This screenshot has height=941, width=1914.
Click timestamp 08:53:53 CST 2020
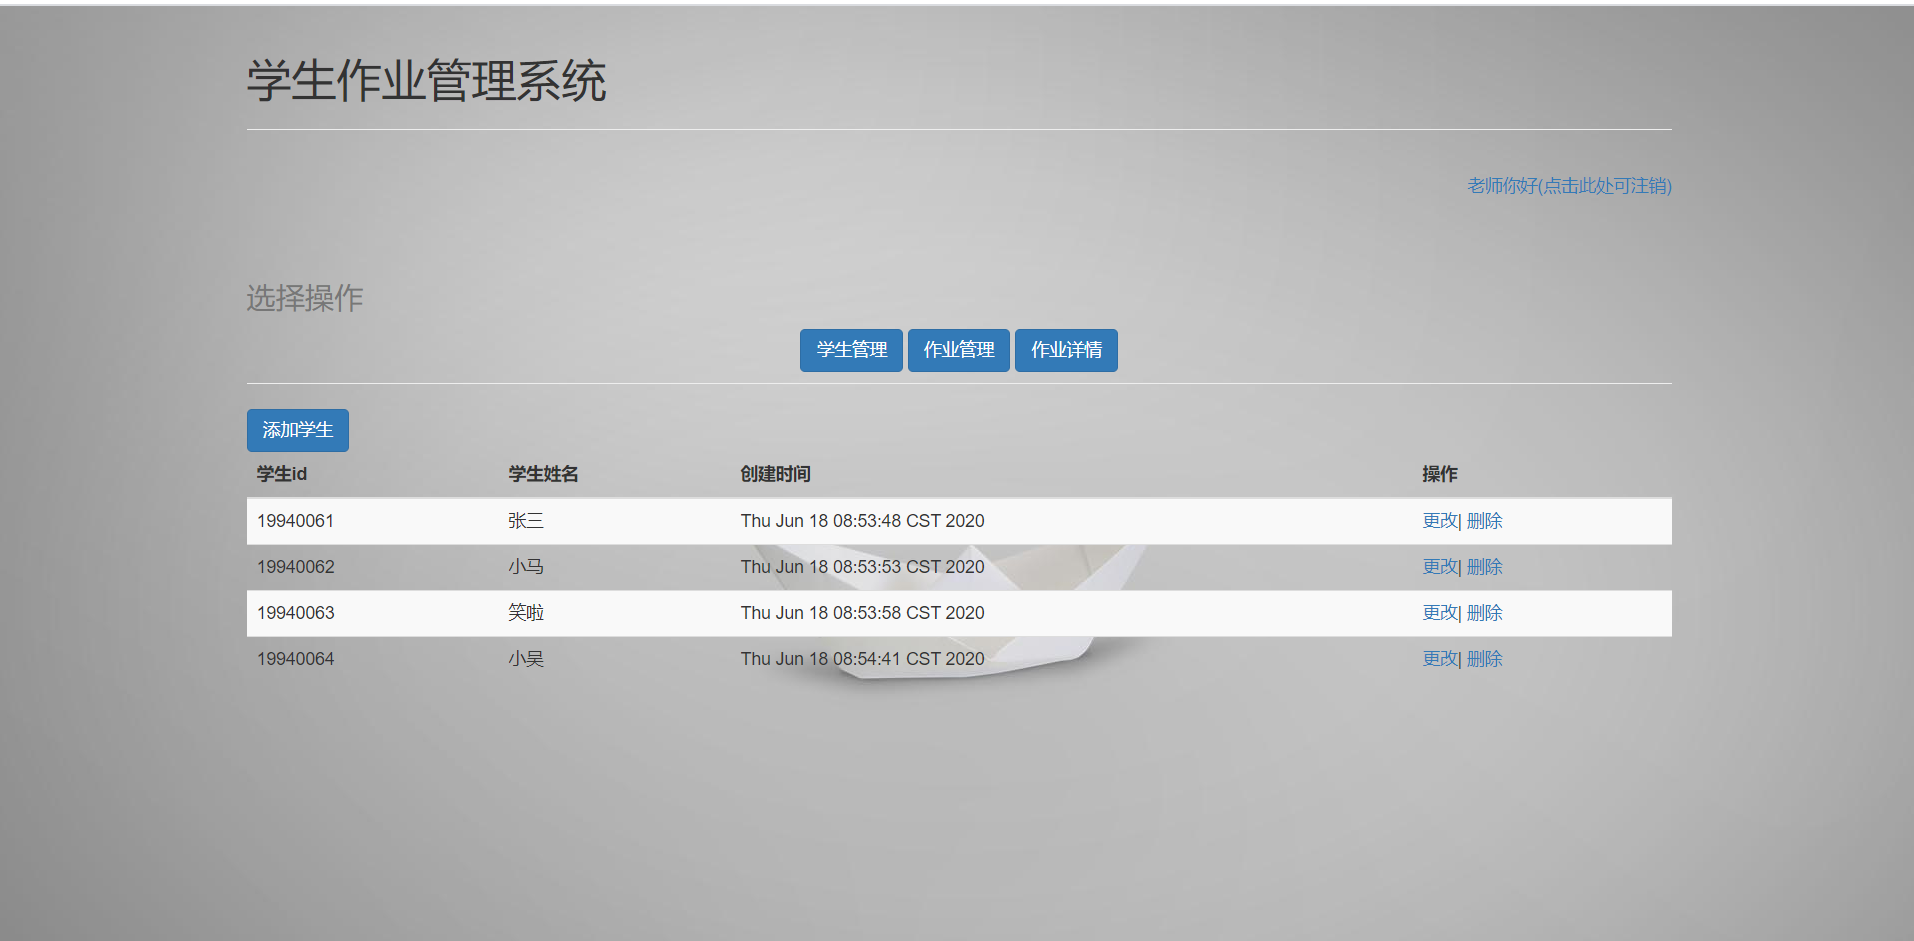[x=908, y=567]
